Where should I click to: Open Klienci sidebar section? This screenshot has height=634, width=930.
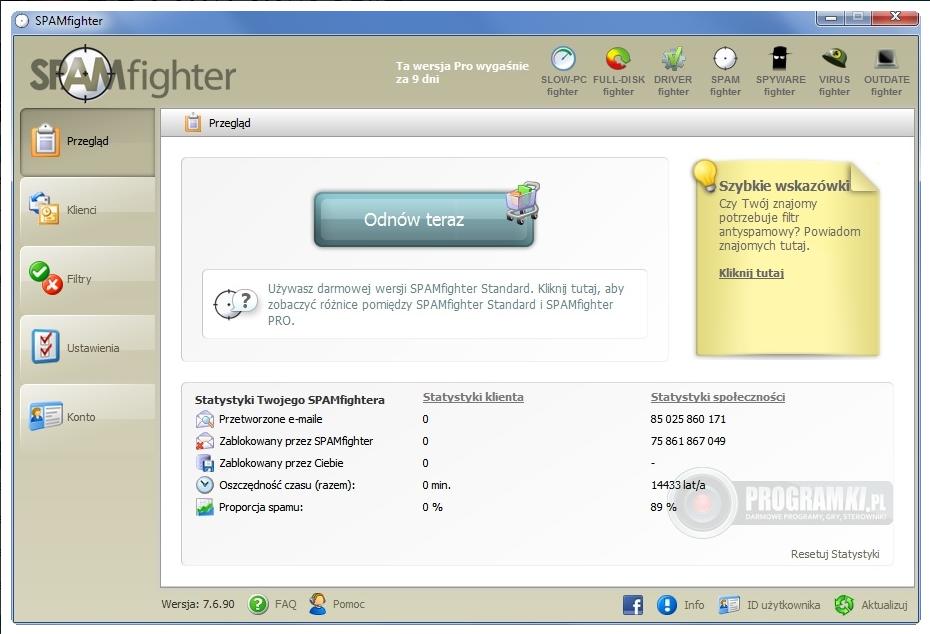[88, 210]
